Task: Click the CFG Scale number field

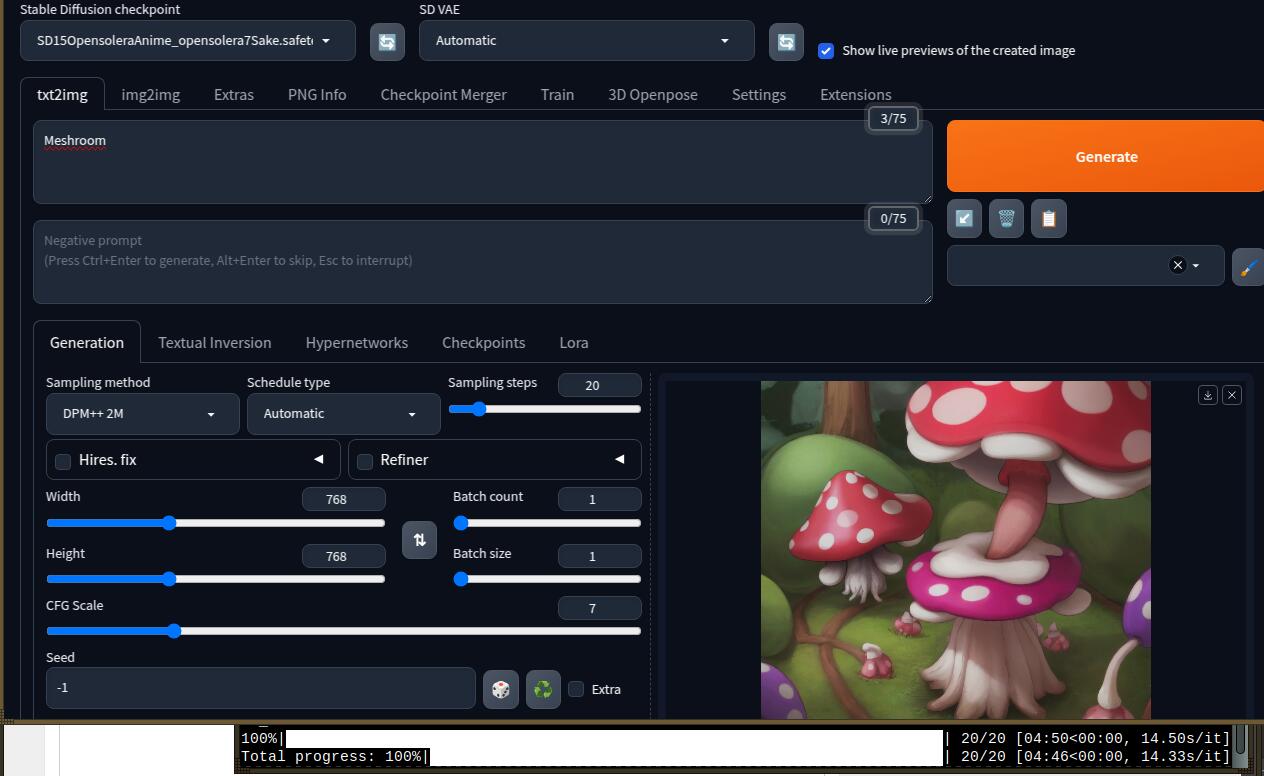Action: (x=599, y=608)
